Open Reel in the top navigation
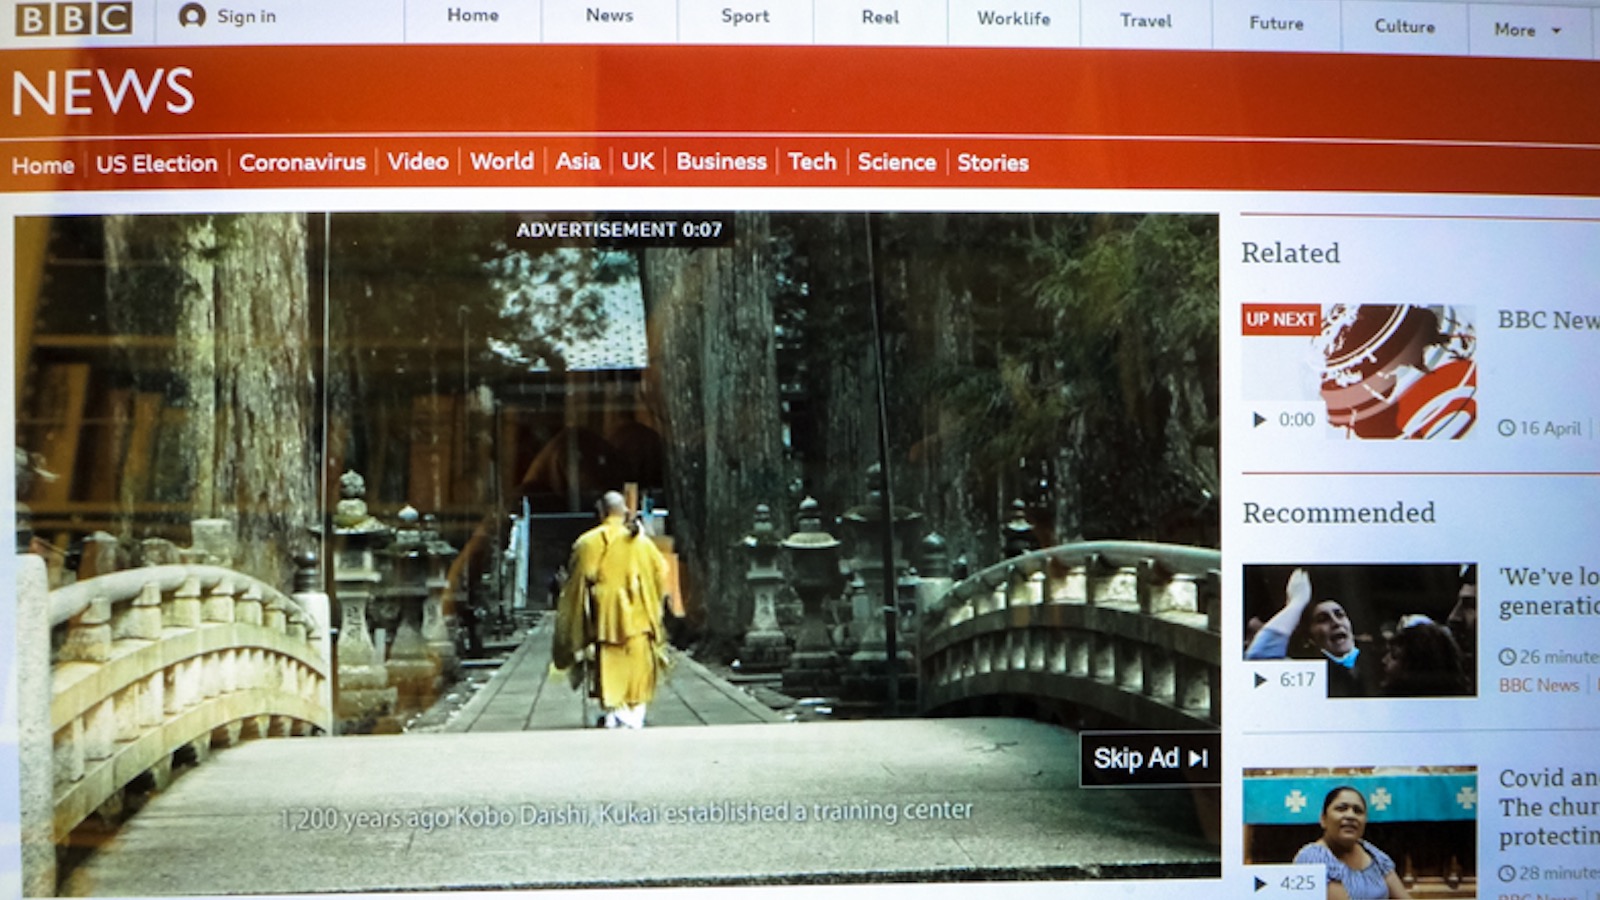 pyautogui.click(x=880, y=17)
